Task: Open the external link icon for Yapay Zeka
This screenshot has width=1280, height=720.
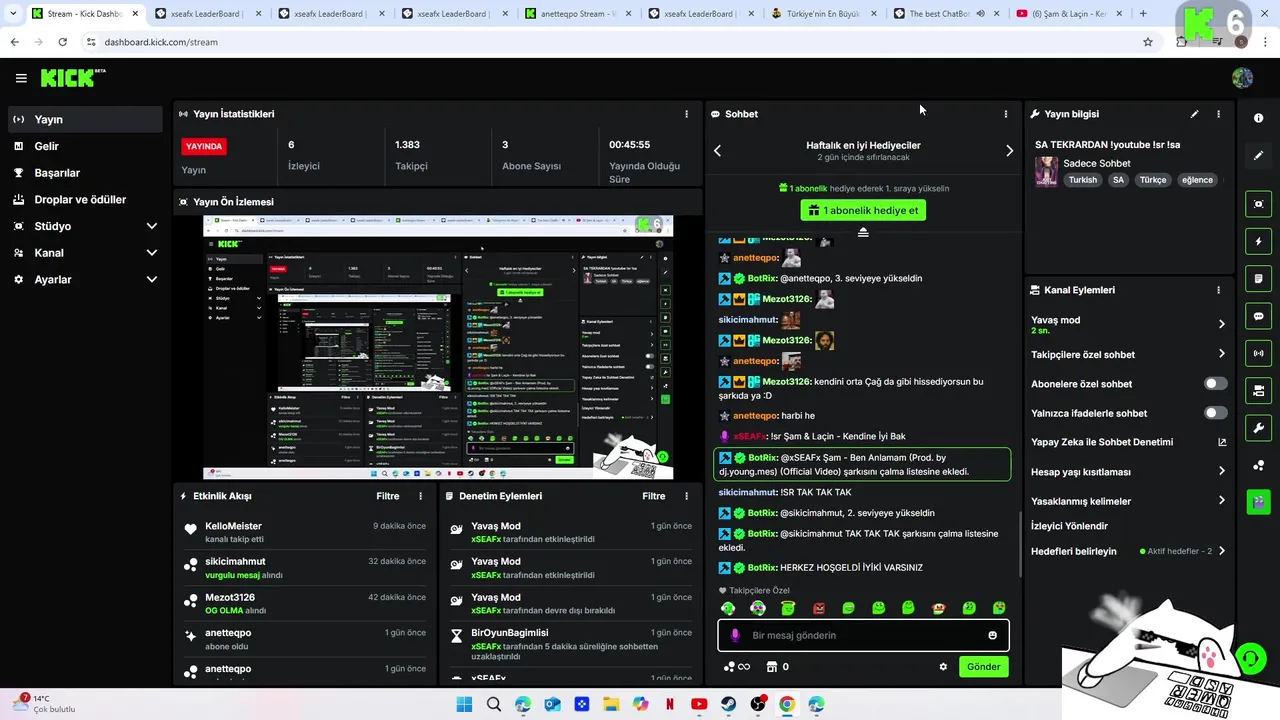Action: coord(1221,442)
